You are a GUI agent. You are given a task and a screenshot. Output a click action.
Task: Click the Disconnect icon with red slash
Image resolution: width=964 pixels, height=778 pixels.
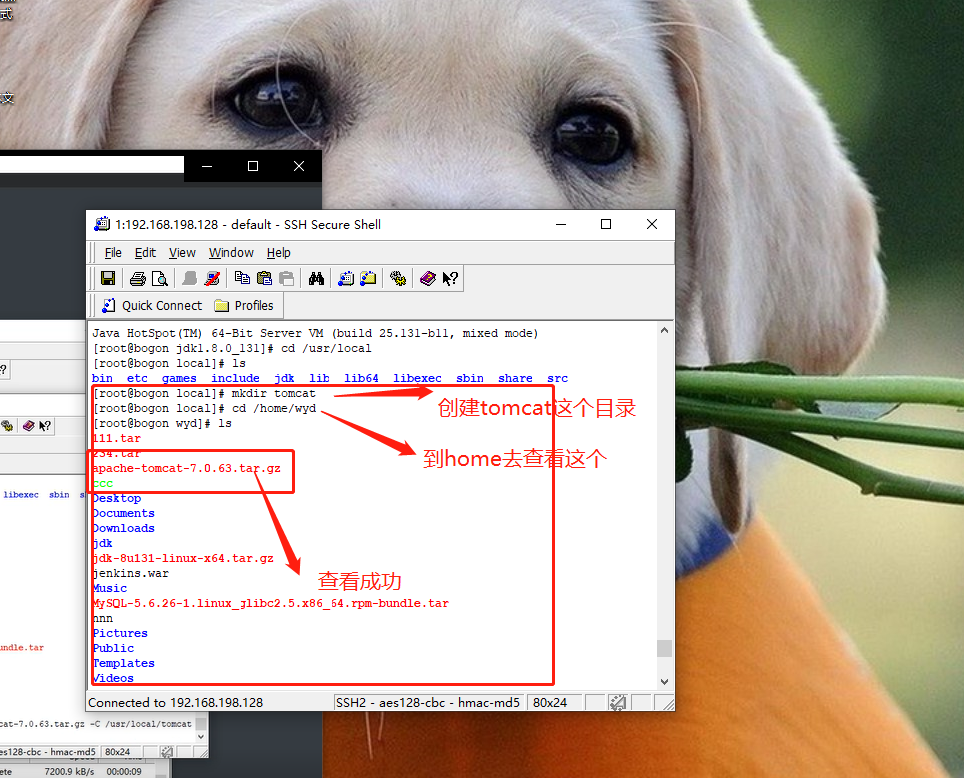[212, 279]
